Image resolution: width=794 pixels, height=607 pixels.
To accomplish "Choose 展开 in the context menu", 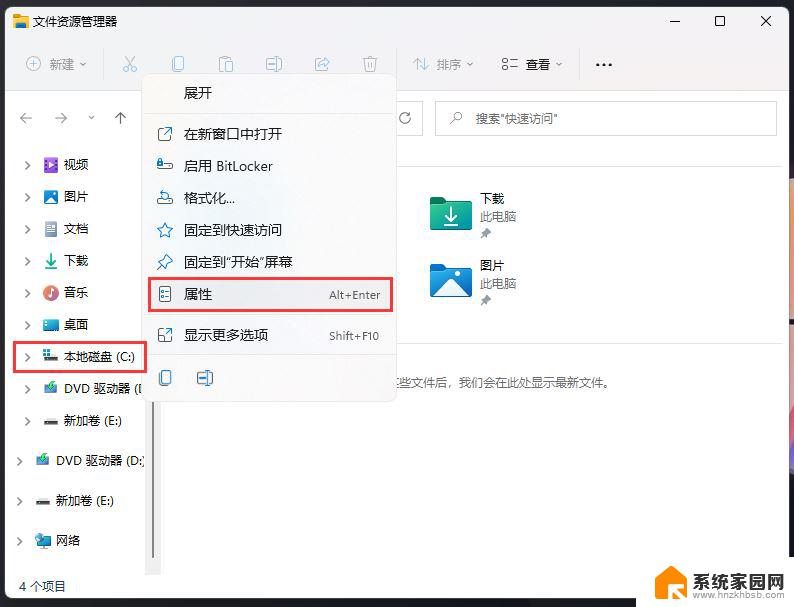I will pyautogui.click(x=269, y=93).
